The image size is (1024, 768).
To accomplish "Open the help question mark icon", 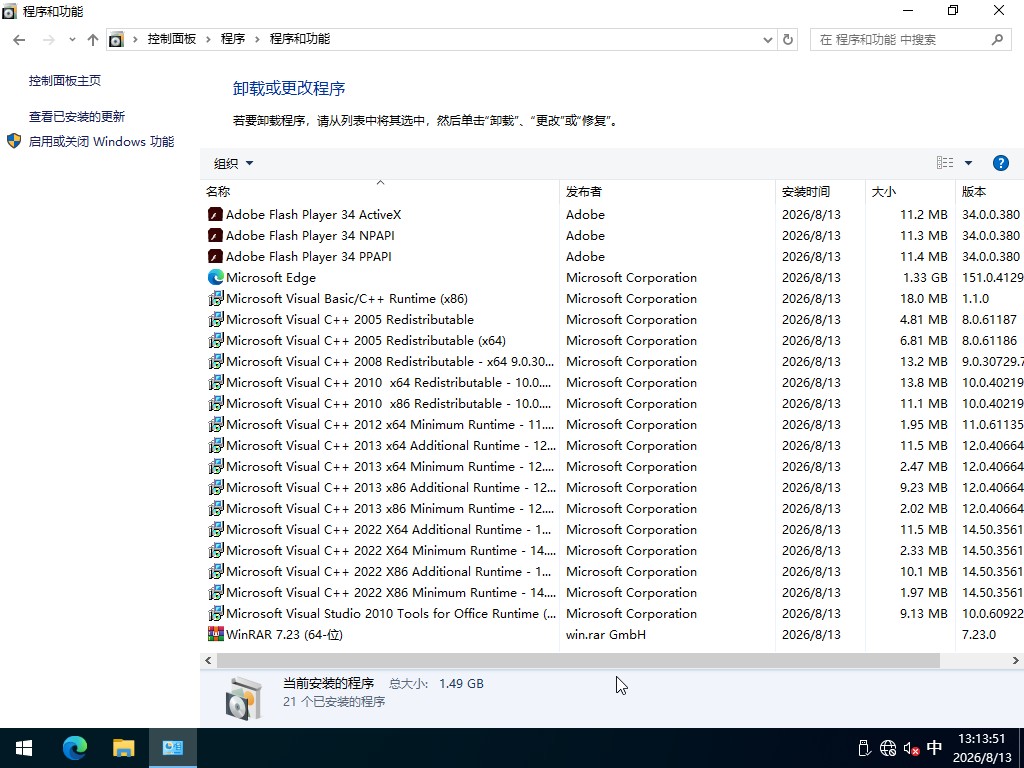I will pyautogui.click(x=1000, y=163).
